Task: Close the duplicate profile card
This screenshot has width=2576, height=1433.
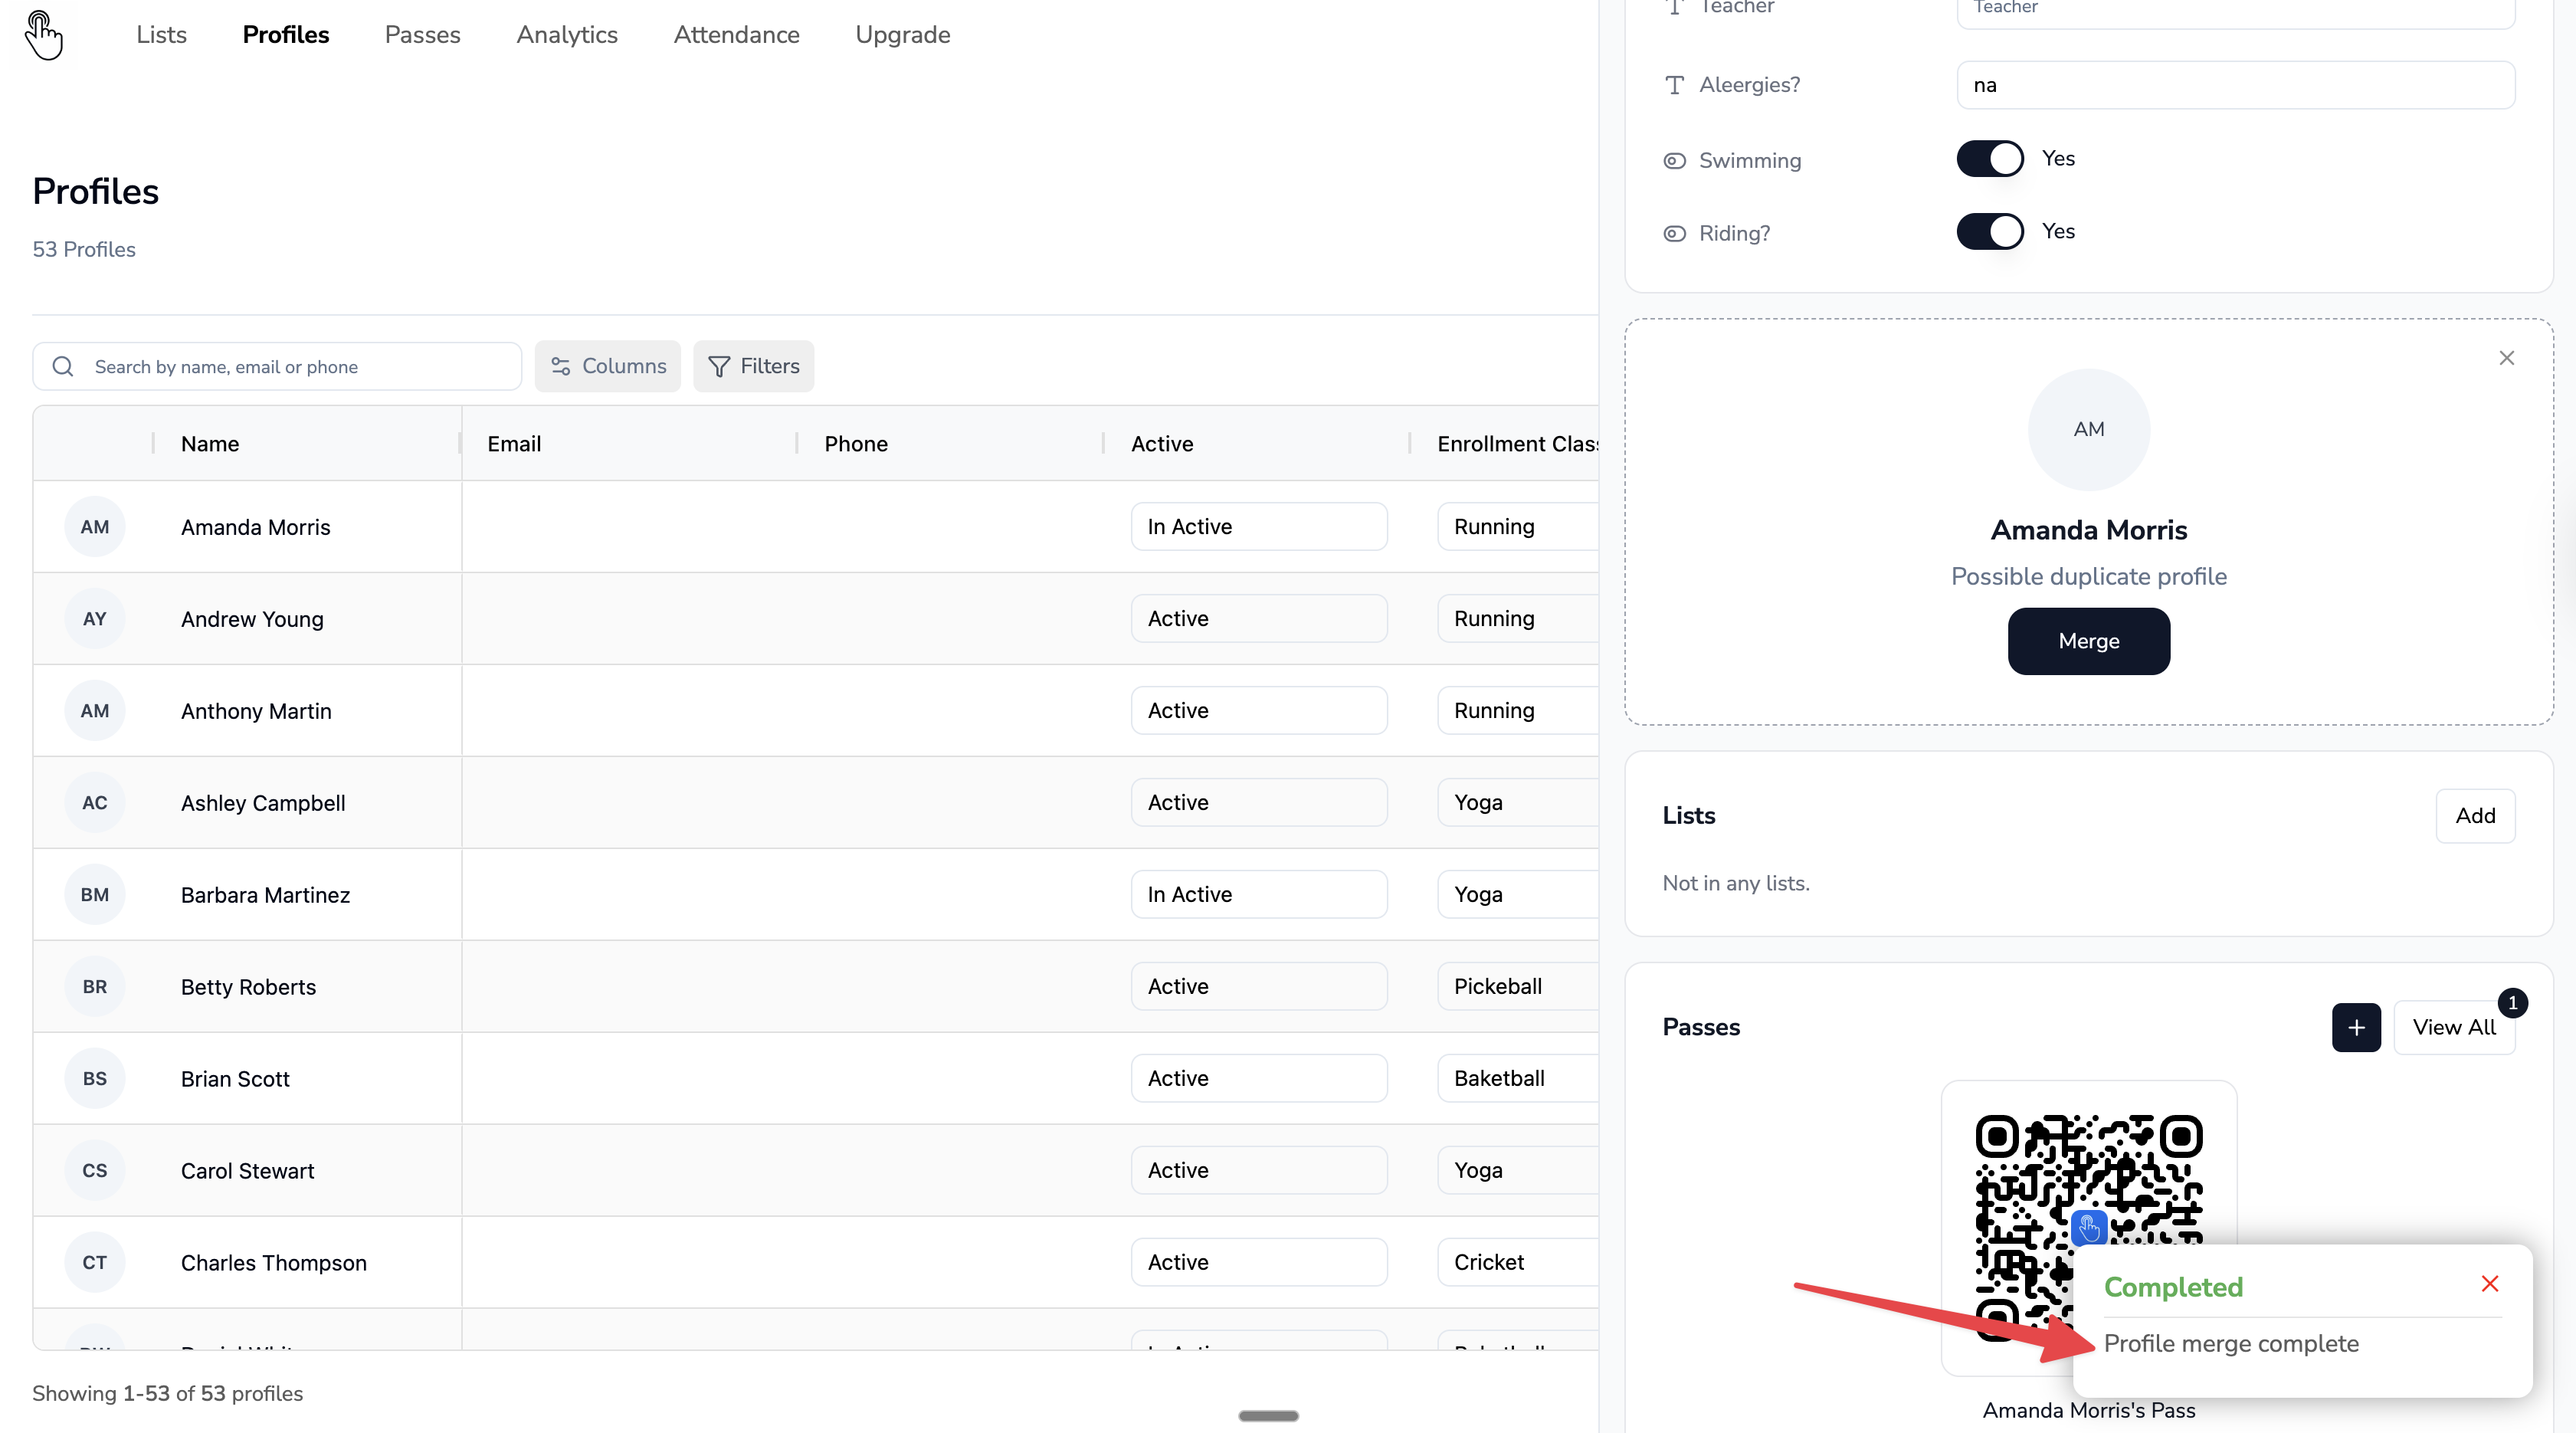Action: 2506,358
